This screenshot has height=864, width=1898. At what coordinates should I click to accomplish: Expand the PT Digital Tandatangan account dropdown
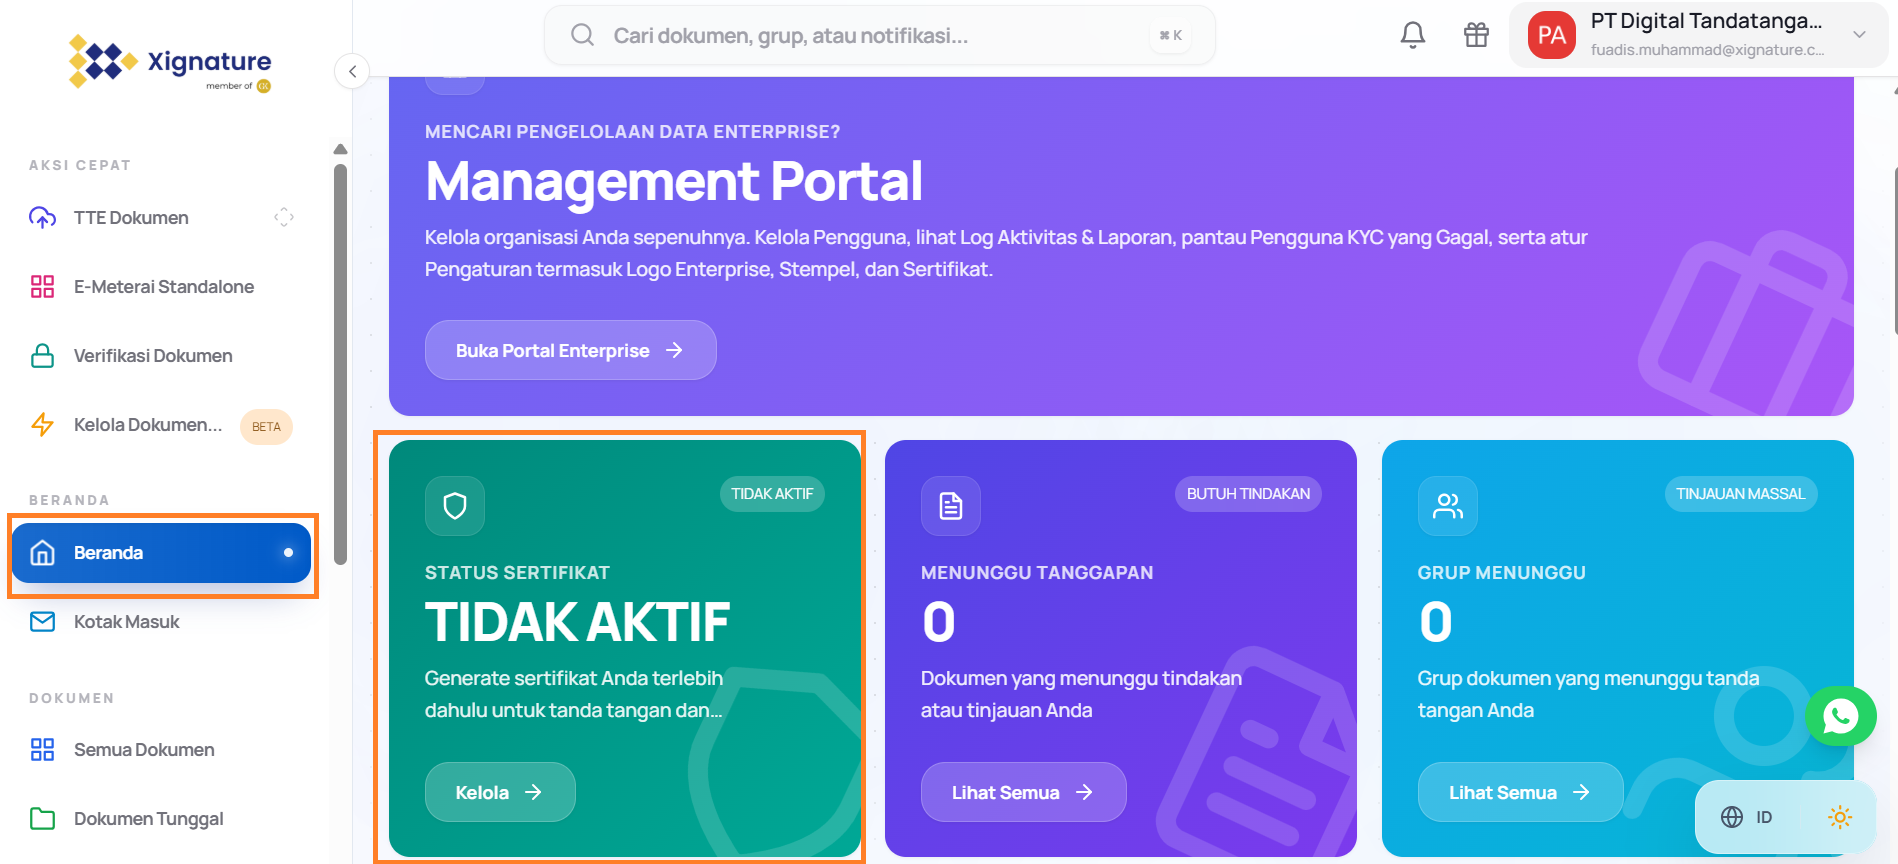pos(1859,35)
